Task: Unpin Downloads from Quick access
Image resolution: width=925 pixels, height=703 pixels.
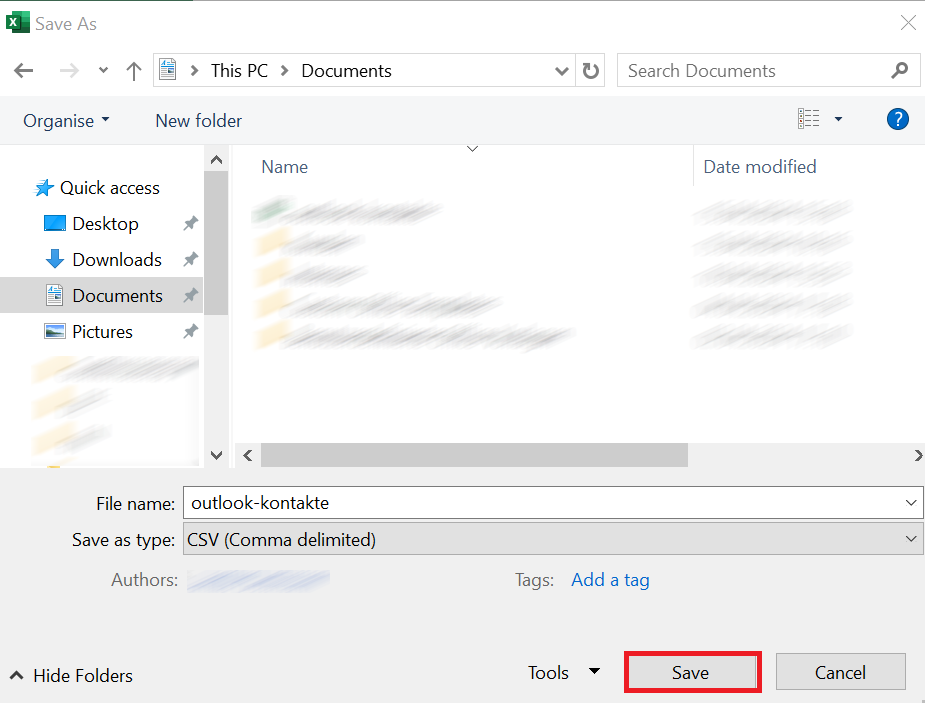Action: (190, 259)
